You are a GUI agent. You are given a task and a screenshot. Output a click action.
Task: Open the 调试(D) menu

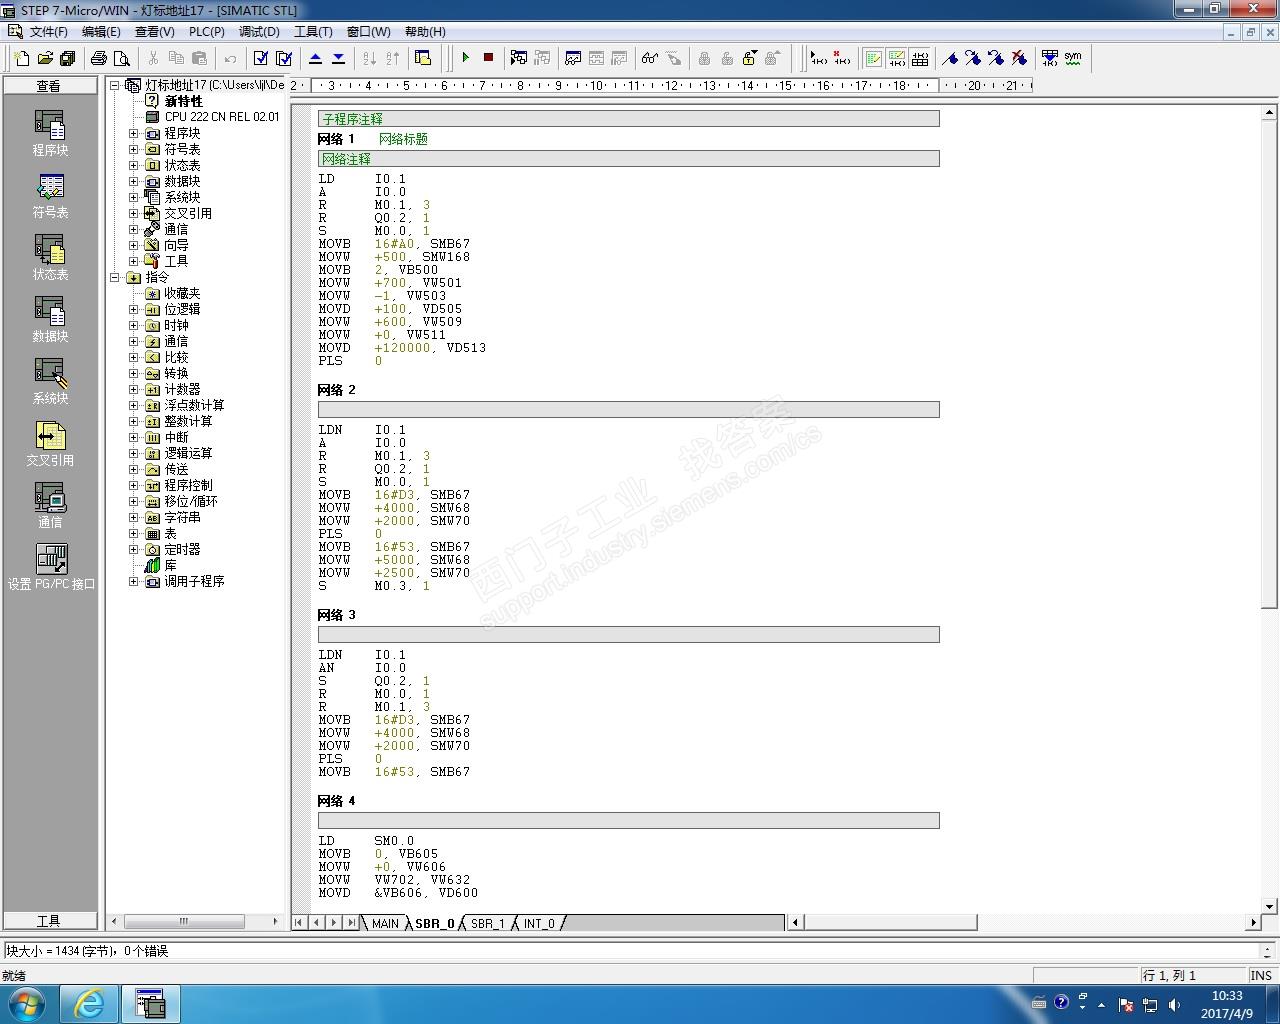[x=259, y=32]
